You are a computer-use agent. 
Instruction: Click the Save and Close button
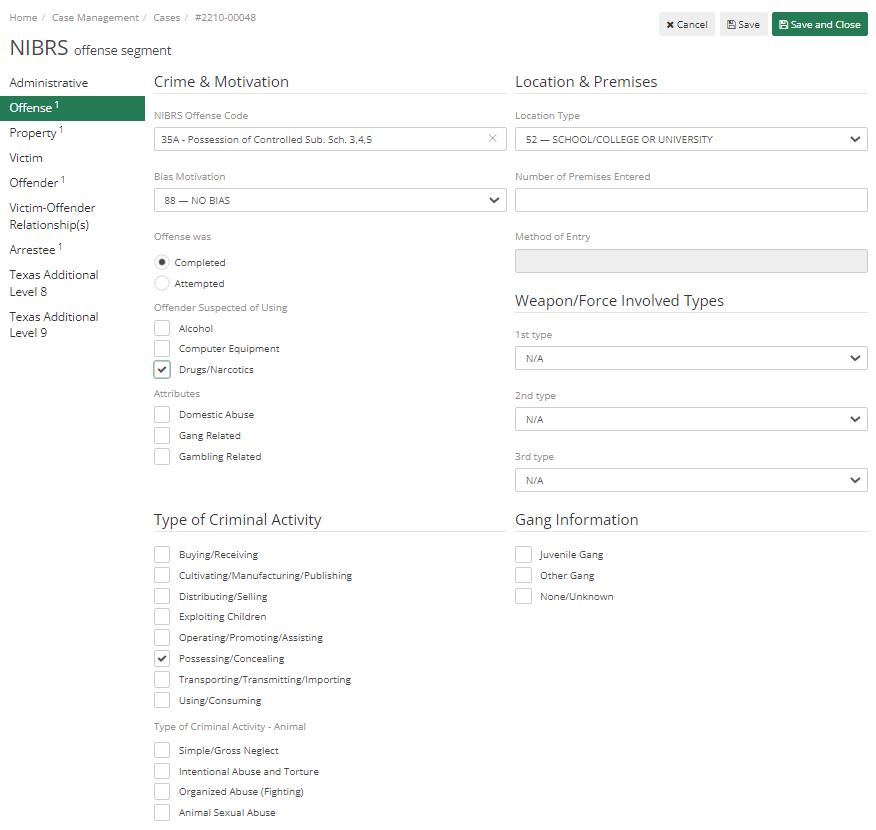pos(819,24)
